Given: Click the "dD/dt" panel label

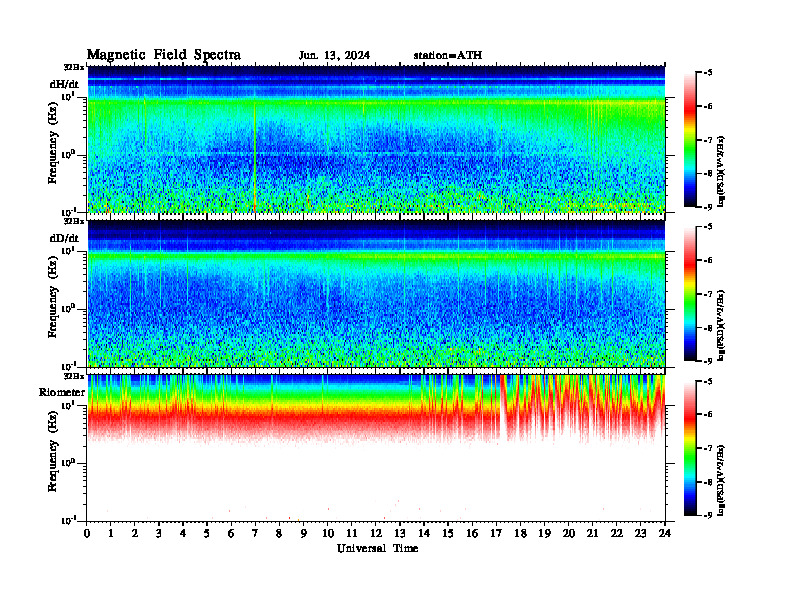Looking at the screenshot, I should (x=64, y=238).
